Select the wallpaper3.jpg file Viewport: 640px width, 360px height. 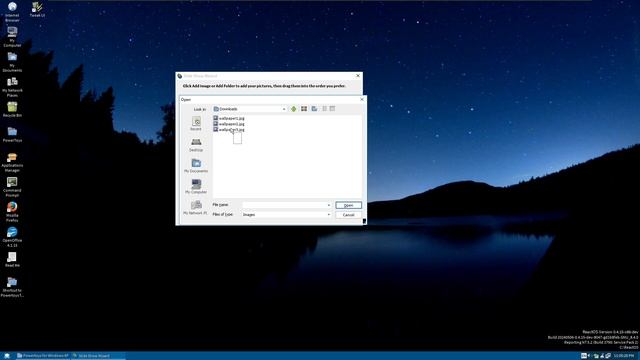[229, 129]
